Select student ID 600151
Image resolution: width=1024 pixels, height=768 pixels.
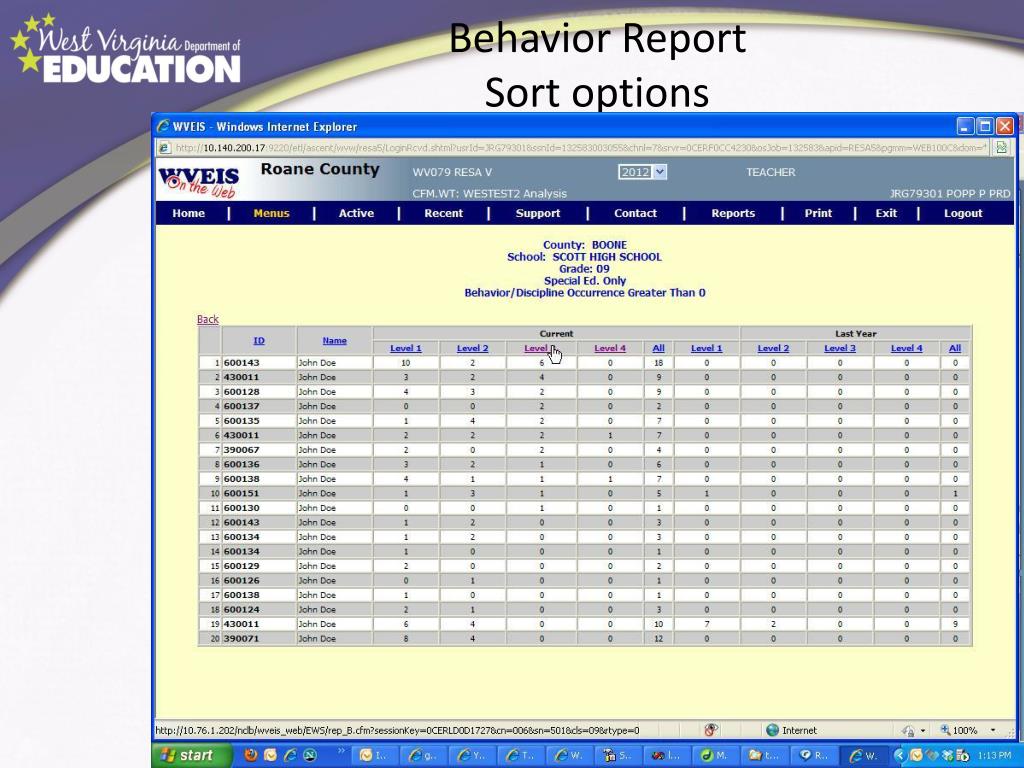click(242, 494)
